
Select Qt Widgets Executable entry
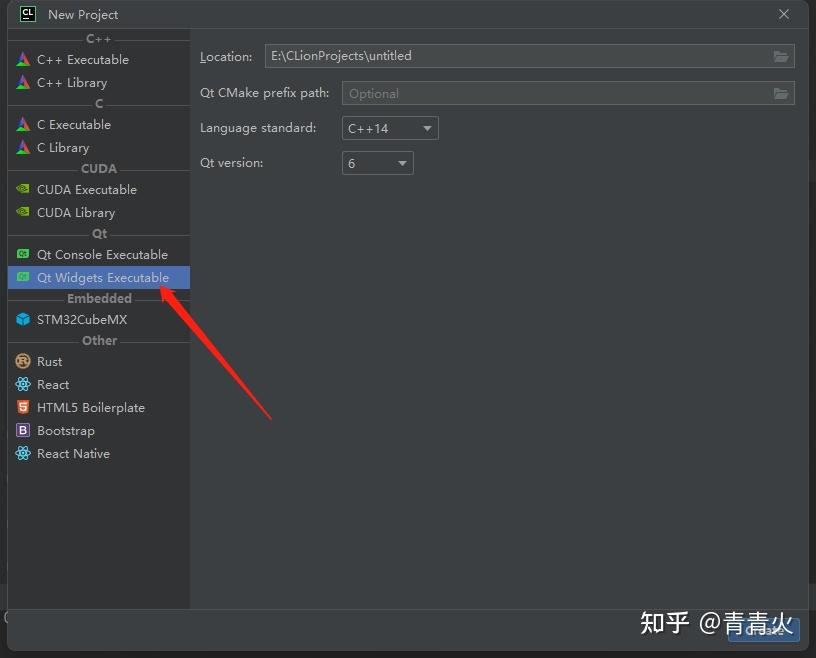pyautogui.click(x=99, y=277)
